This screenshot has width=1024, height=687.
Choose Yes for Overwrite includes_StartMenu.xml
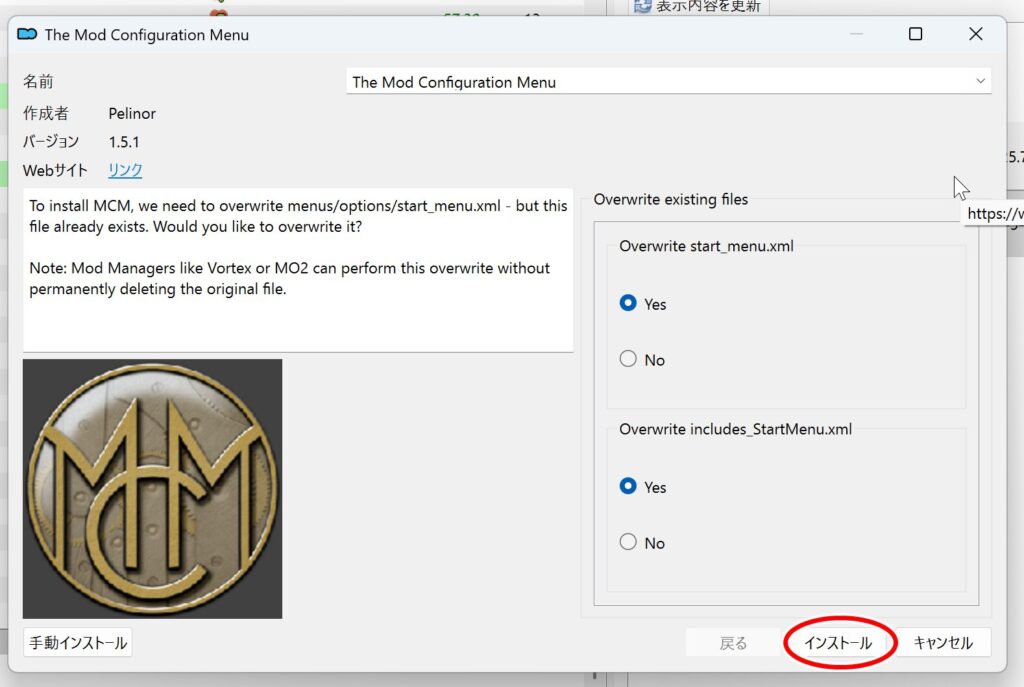click(x=628, y=486)
